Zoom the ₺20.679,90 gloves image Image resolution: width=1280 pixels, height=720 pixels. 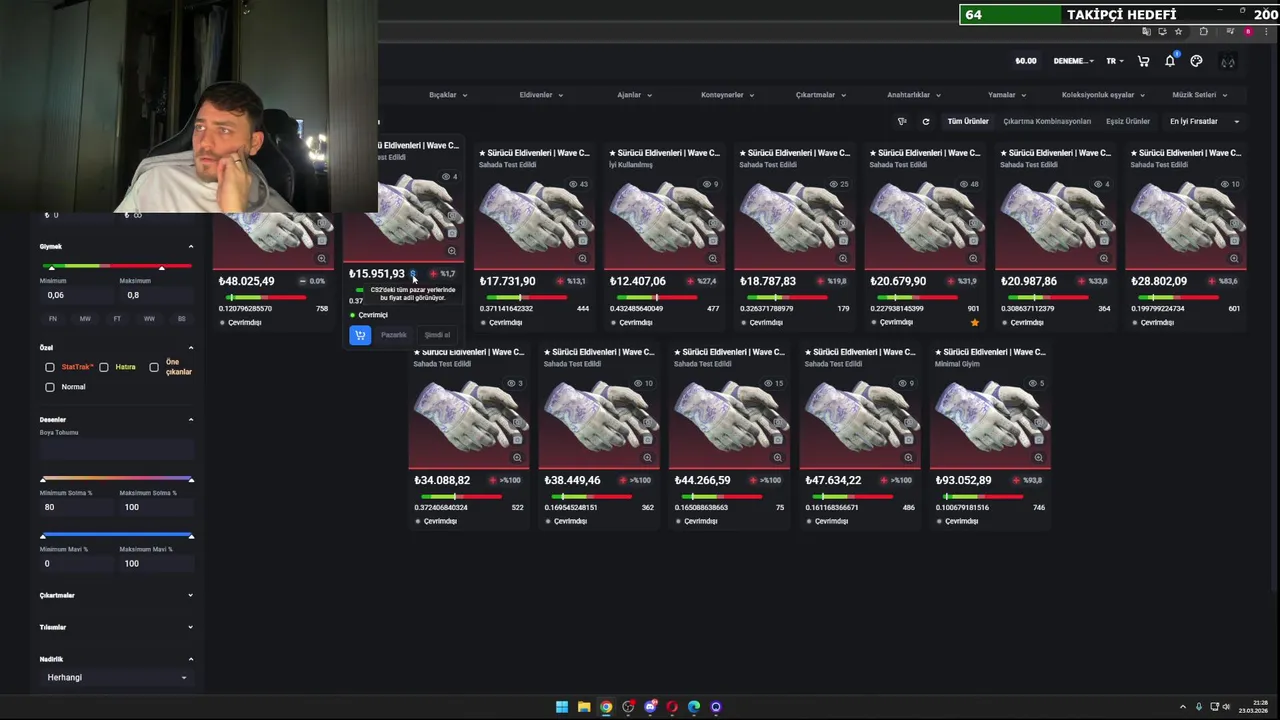pyautogui.click(x=973, y=258)
